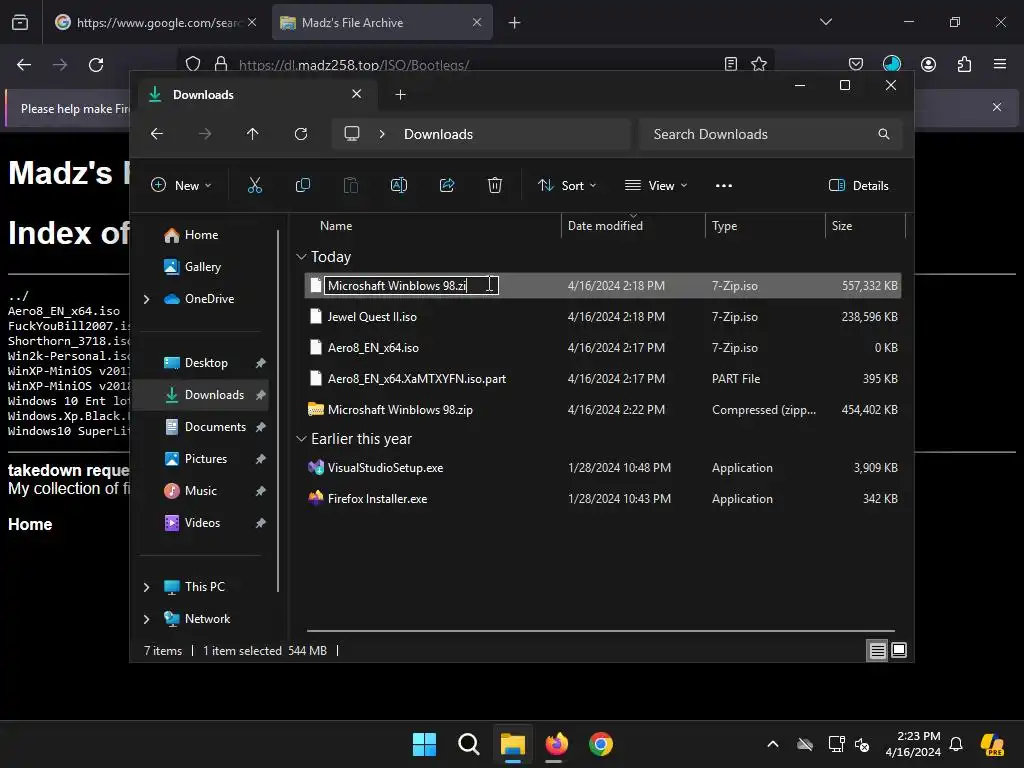Click the chevron after PC icon in address bar
Screen dimensions: 1024x768
(x=382, y=134)
